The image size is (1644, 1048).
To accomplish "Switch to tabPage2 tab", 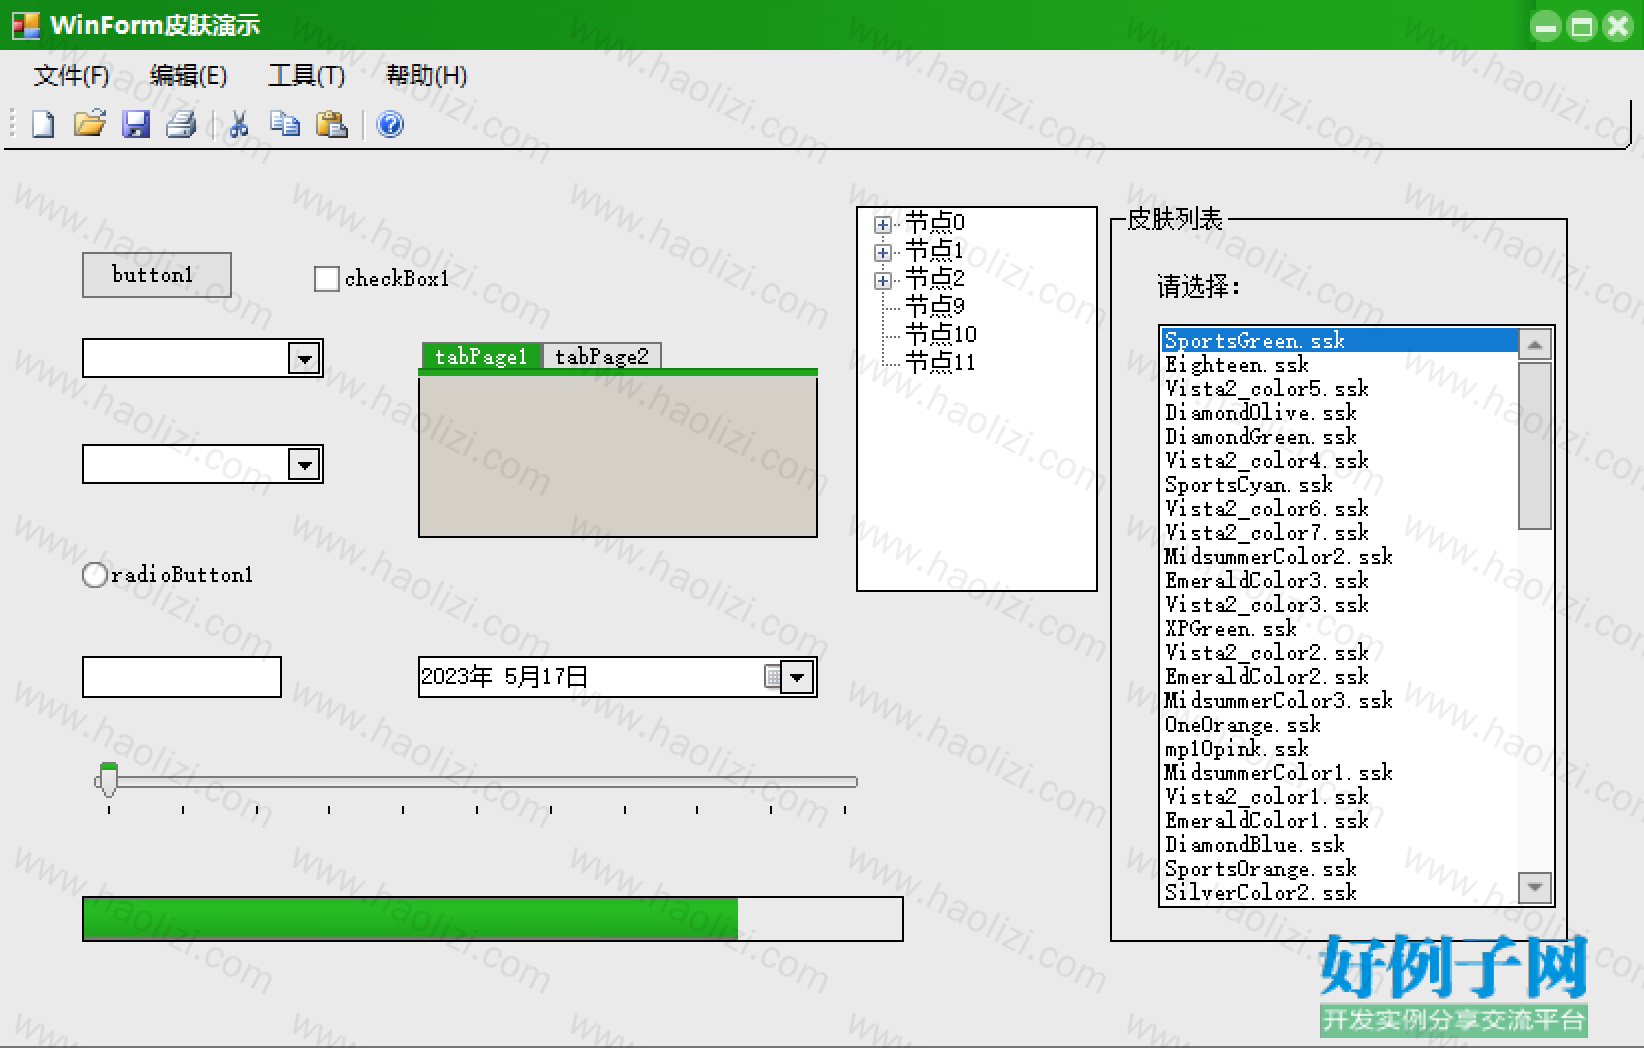I will coord(602,356).
